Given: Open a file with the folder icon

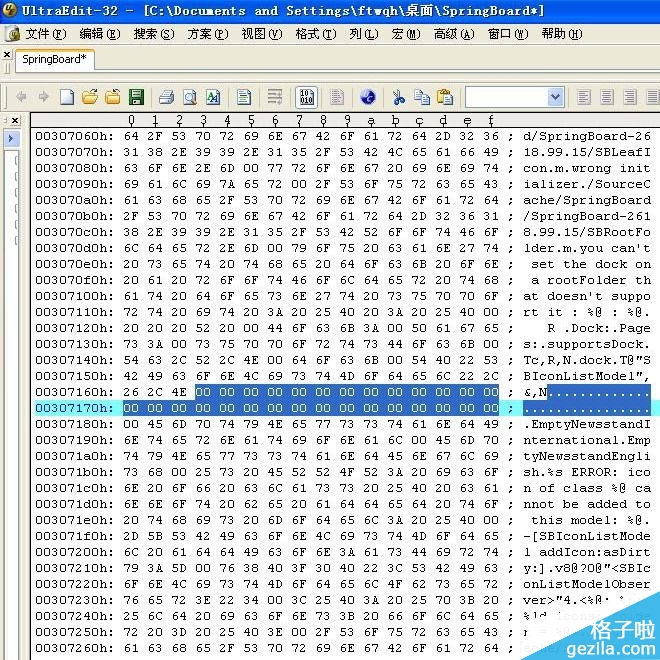Looking at the screenshot, I should tap(90, 97).
